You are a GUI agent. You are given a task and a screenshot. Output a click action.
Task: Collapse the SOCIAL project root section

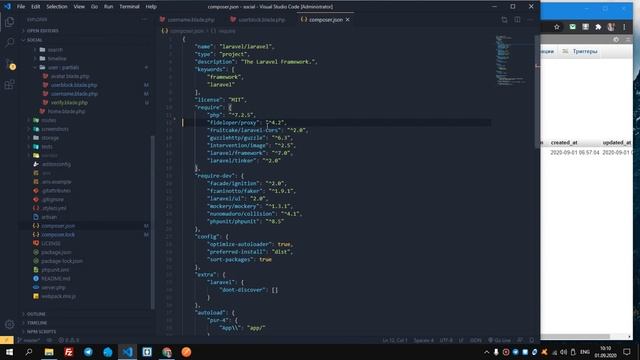pyautogui.click(x=34, y=40)
